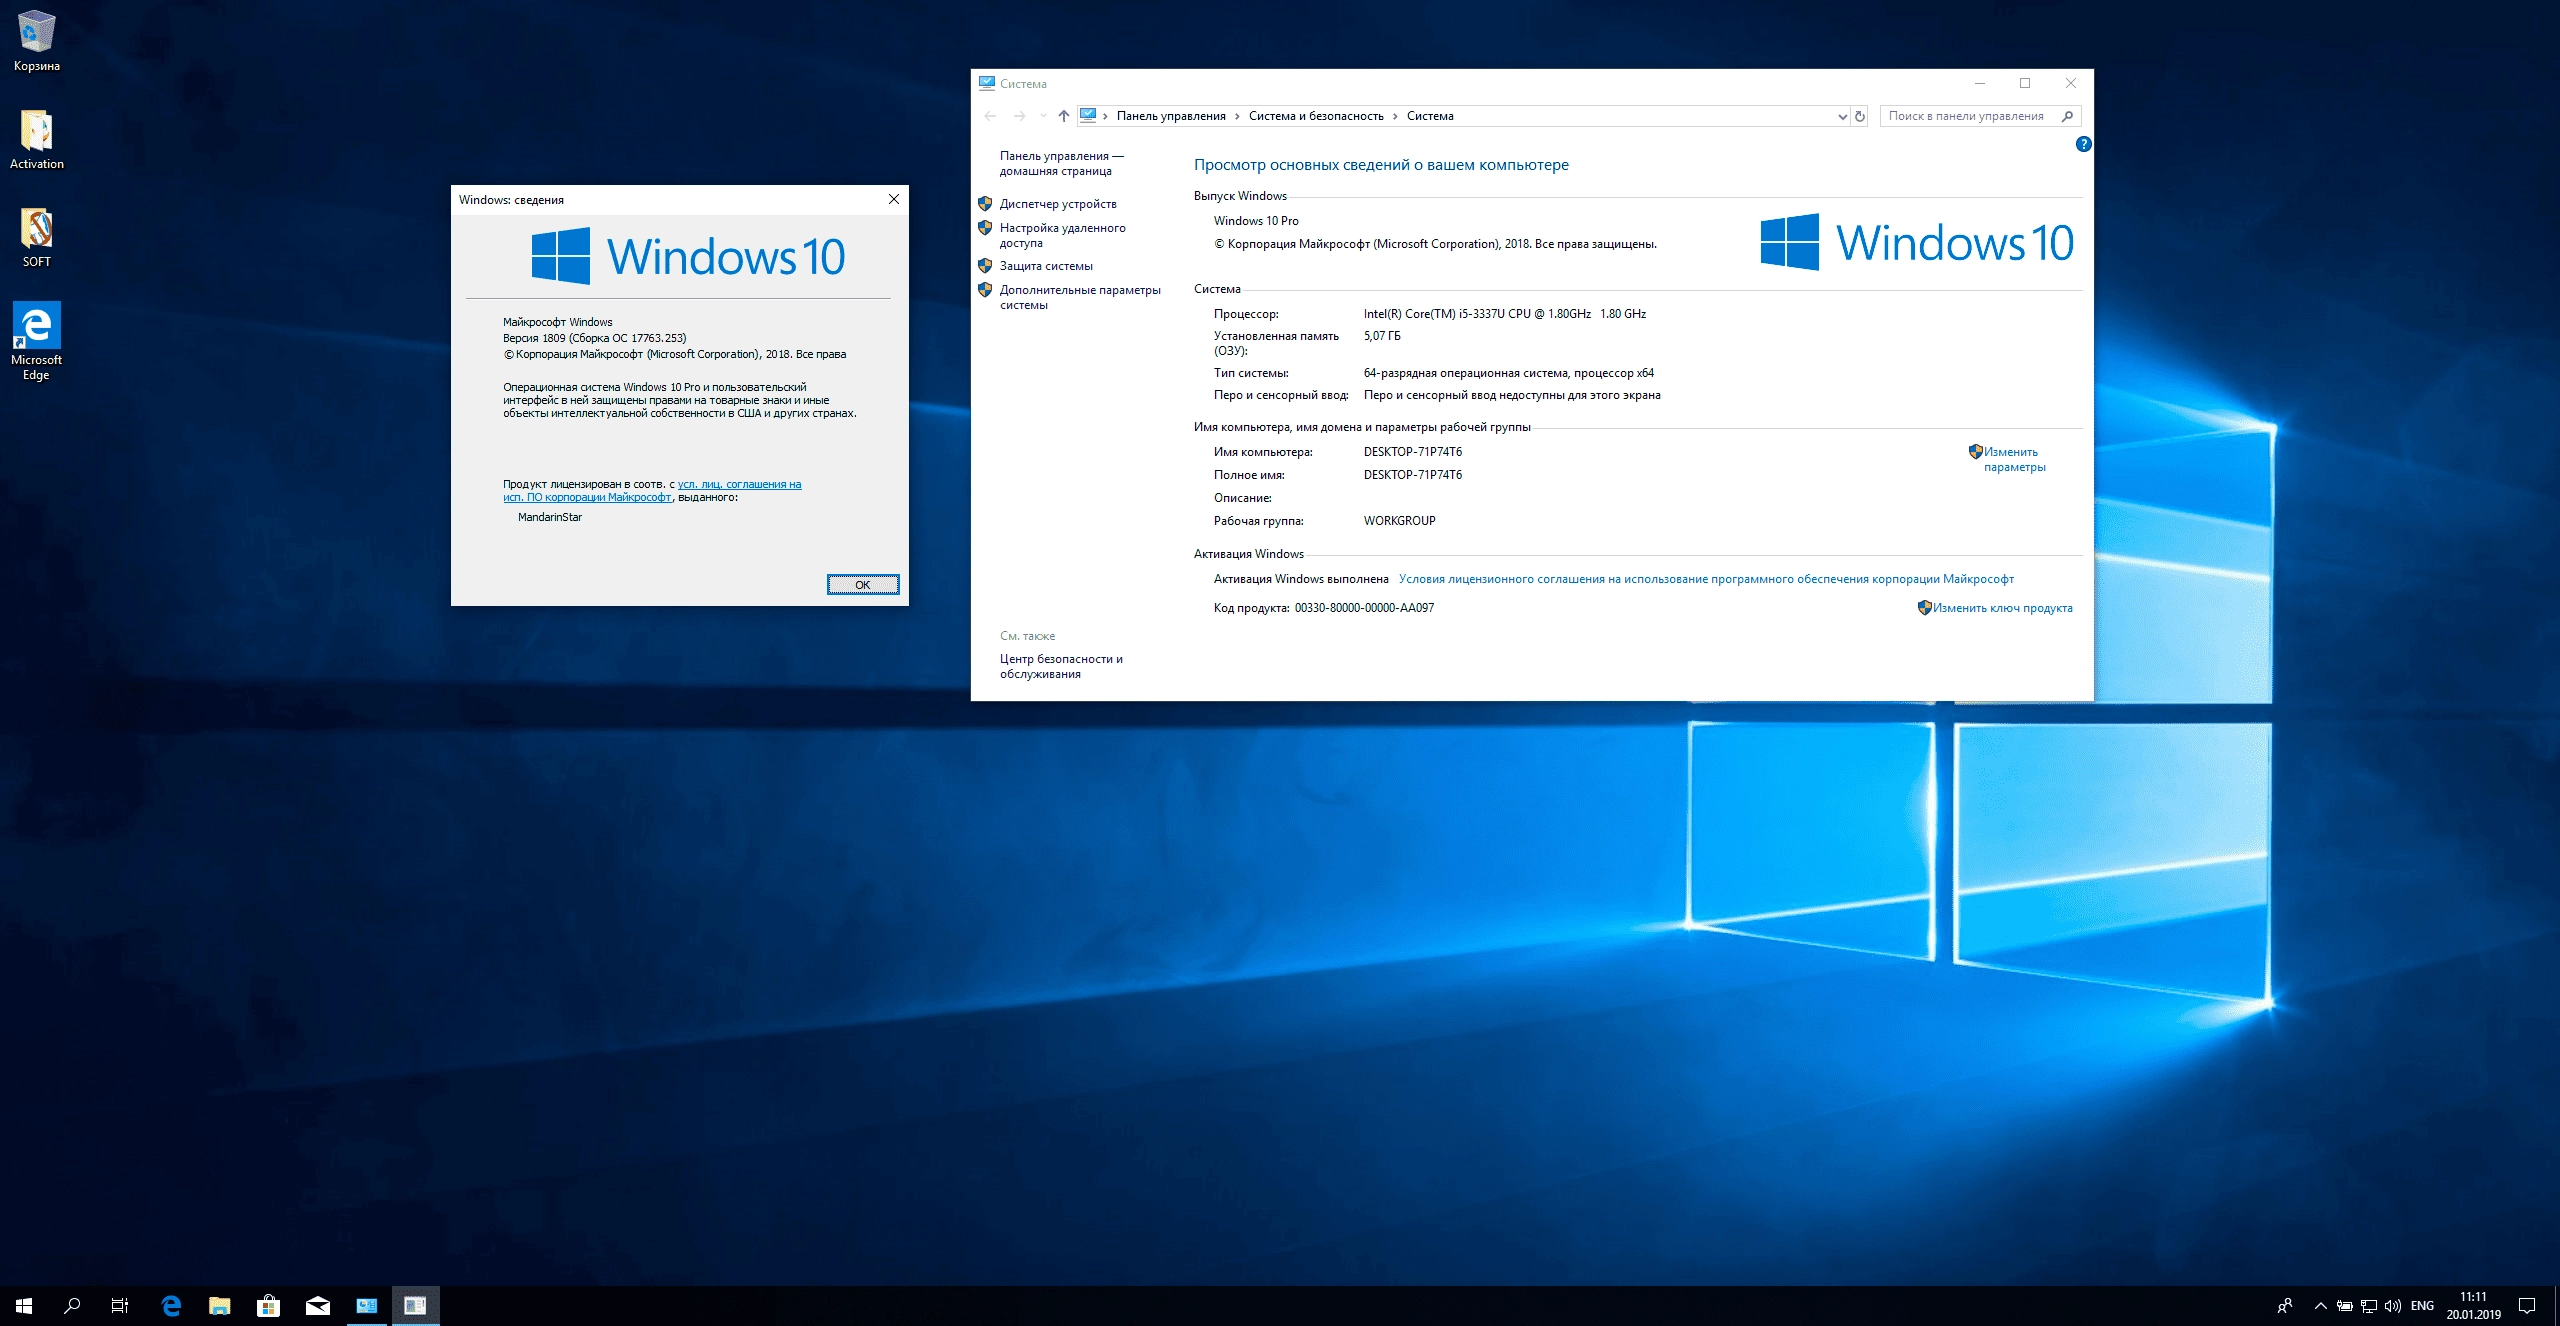
Task: Close the Система window
Action: 2071,83
